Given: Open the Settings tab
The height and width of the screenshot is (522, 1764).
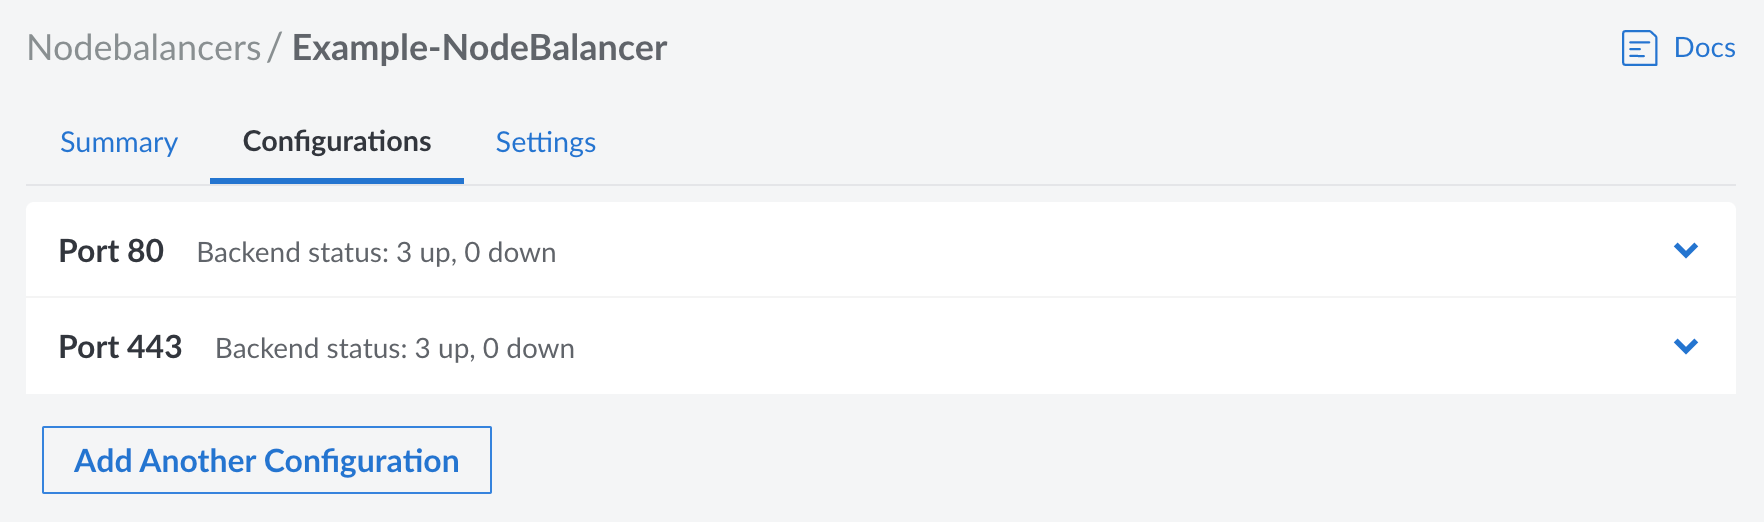Looking at the screenshot, I should pyautogui.click(x=545, y=142).
